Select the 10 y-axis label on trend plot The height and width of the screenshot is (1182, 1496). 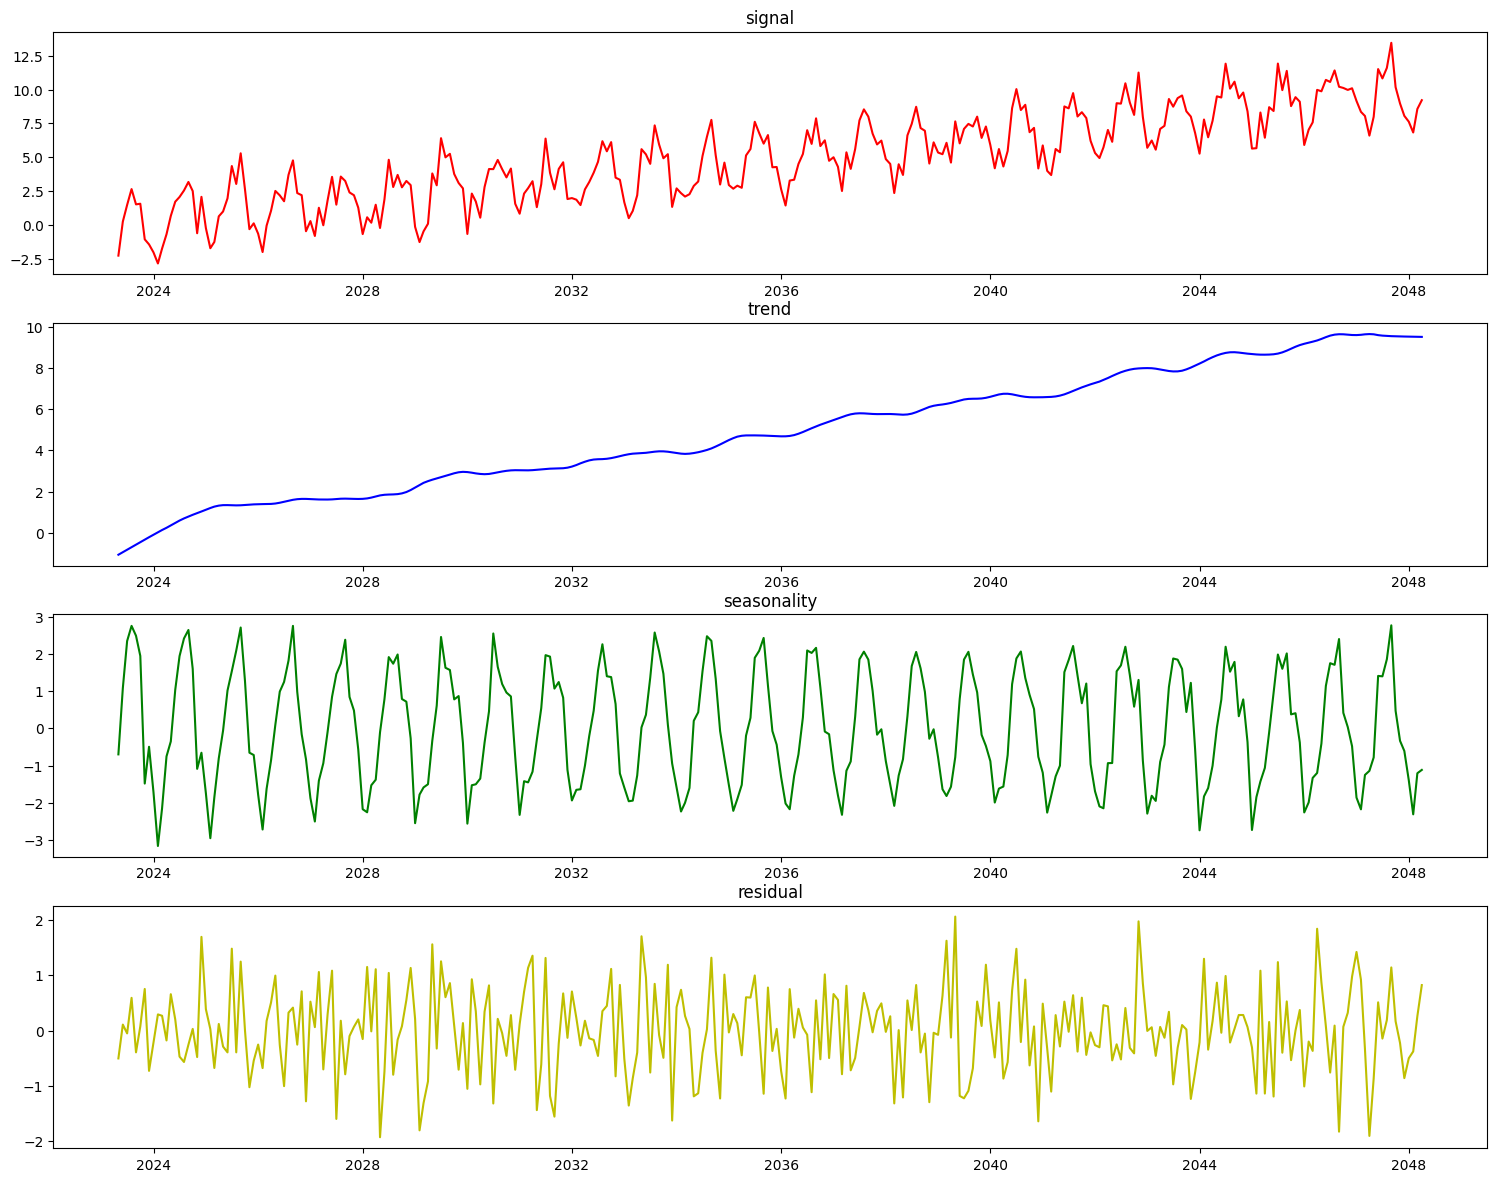click(36, 328)
